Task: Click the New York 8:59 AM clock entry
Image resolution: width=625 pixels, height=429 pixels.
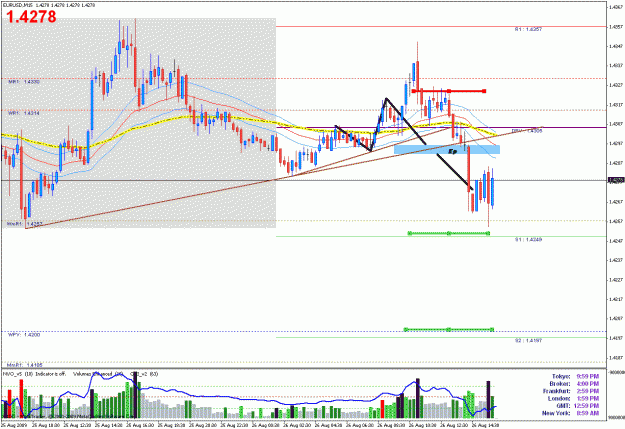Action: pos(570,413)
